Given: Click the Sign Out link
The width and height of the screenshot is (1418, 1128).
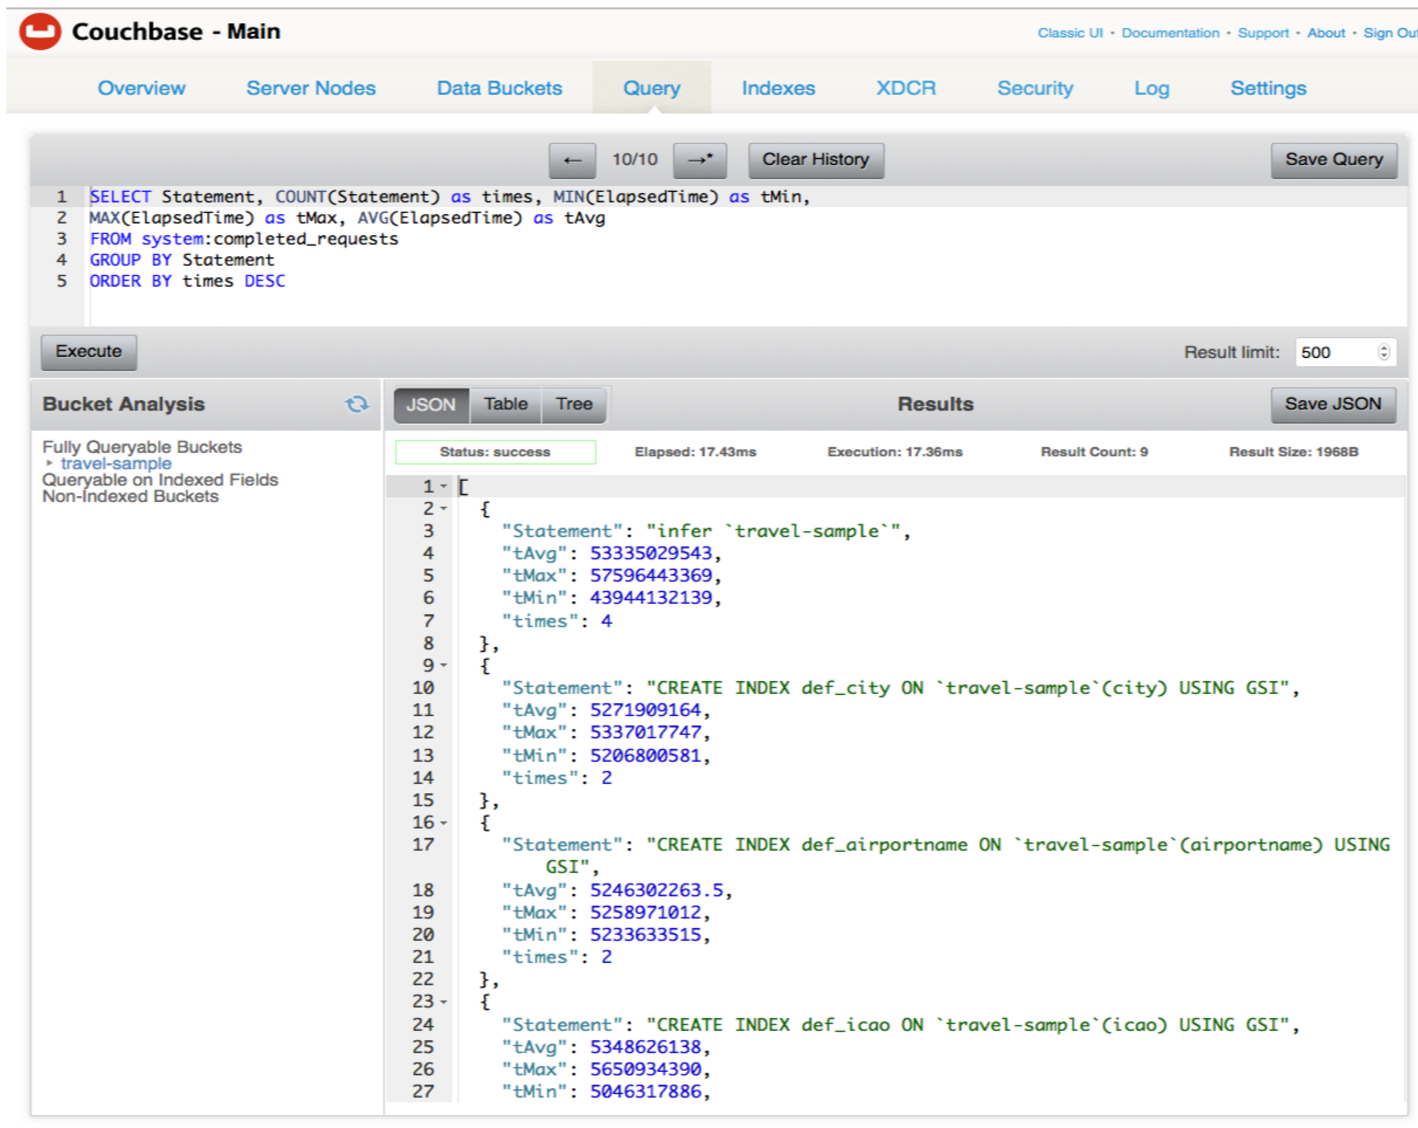Looking at the screenshot, I should click(x=1390, y=33).
